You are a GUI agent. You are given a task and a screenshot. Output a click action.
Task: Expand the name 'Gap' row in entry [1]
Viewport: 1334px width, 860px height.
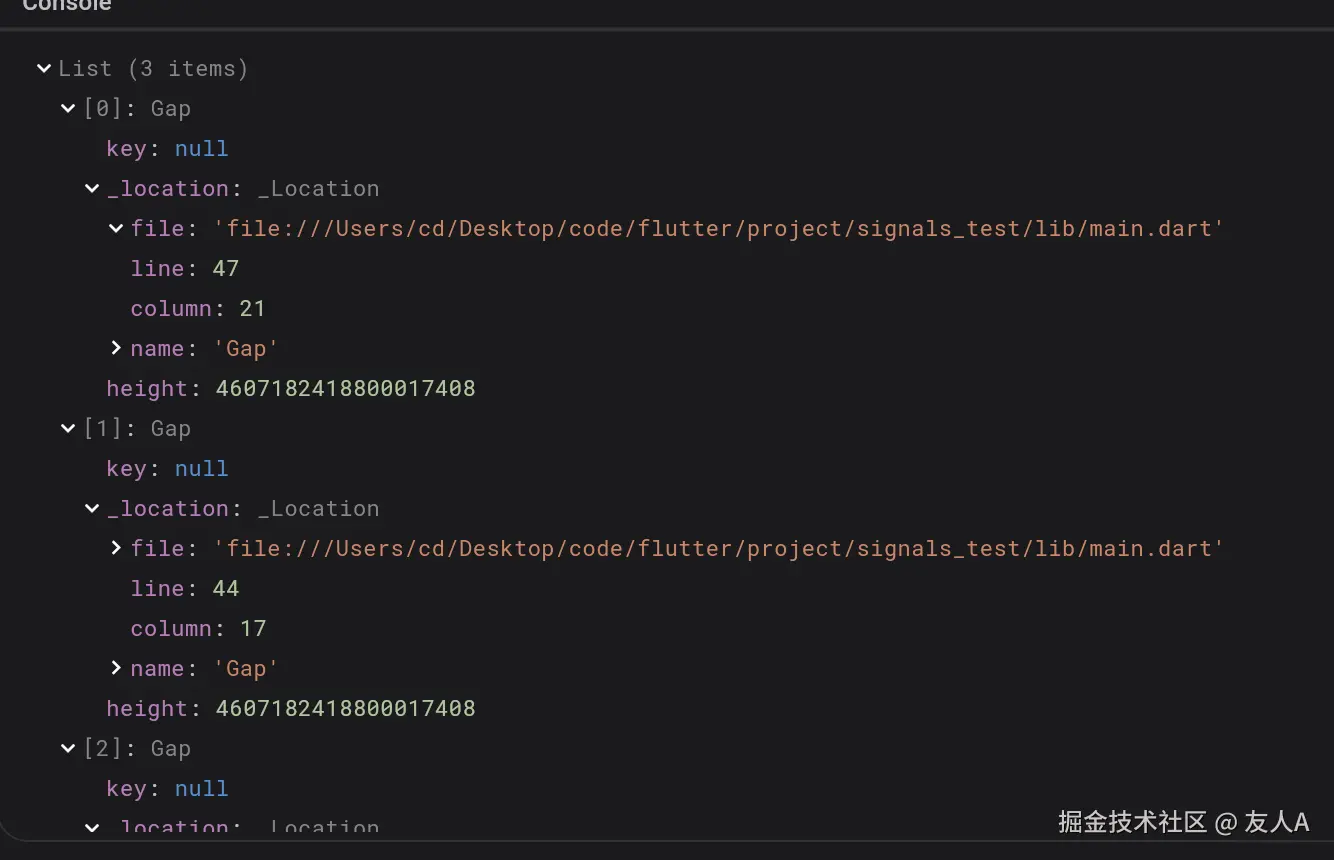pos(116,669)
